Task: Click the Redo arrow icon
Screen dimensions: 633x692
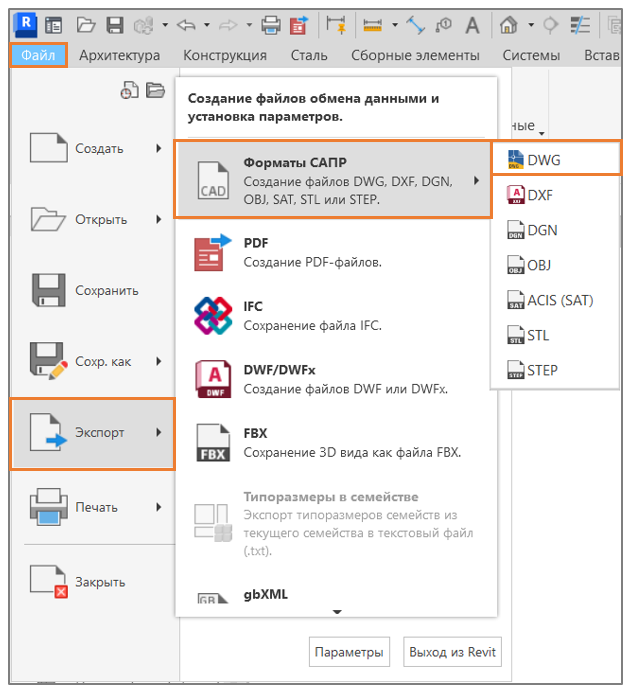Action: point(228,25)
